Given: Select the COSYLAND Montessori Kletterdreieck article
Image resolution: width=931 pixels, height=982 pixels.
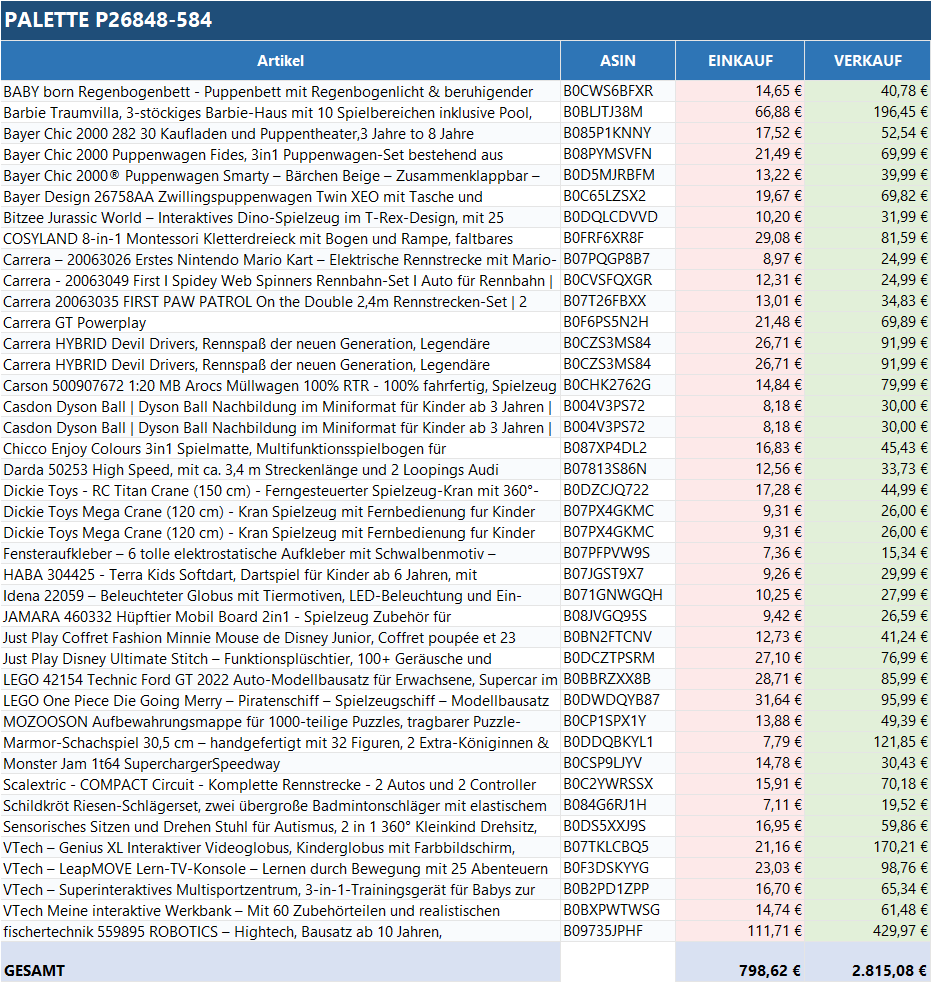Looking at the screenshot, I should click(258, 238).
